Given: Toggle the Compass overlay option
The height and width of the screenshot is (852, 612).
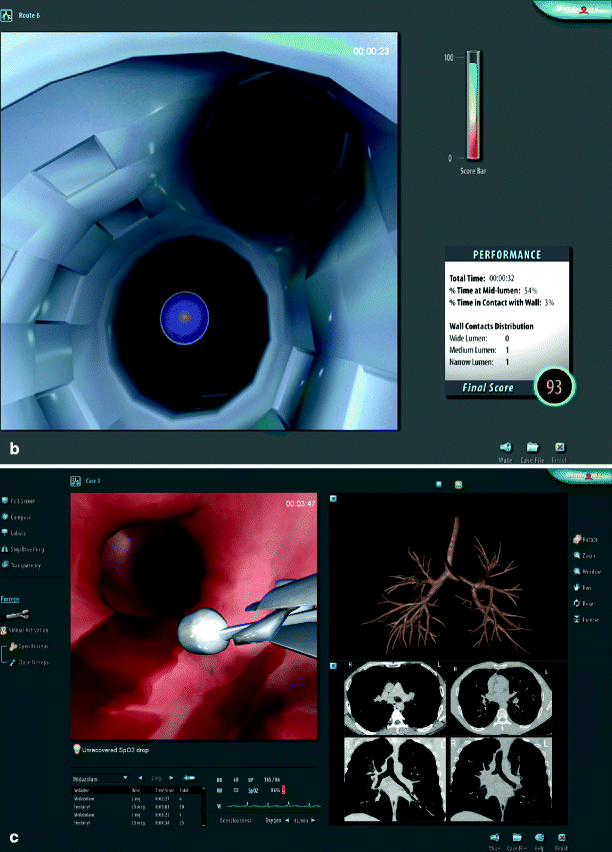Looking at the screenshot, I should click(x=19, y=516).
